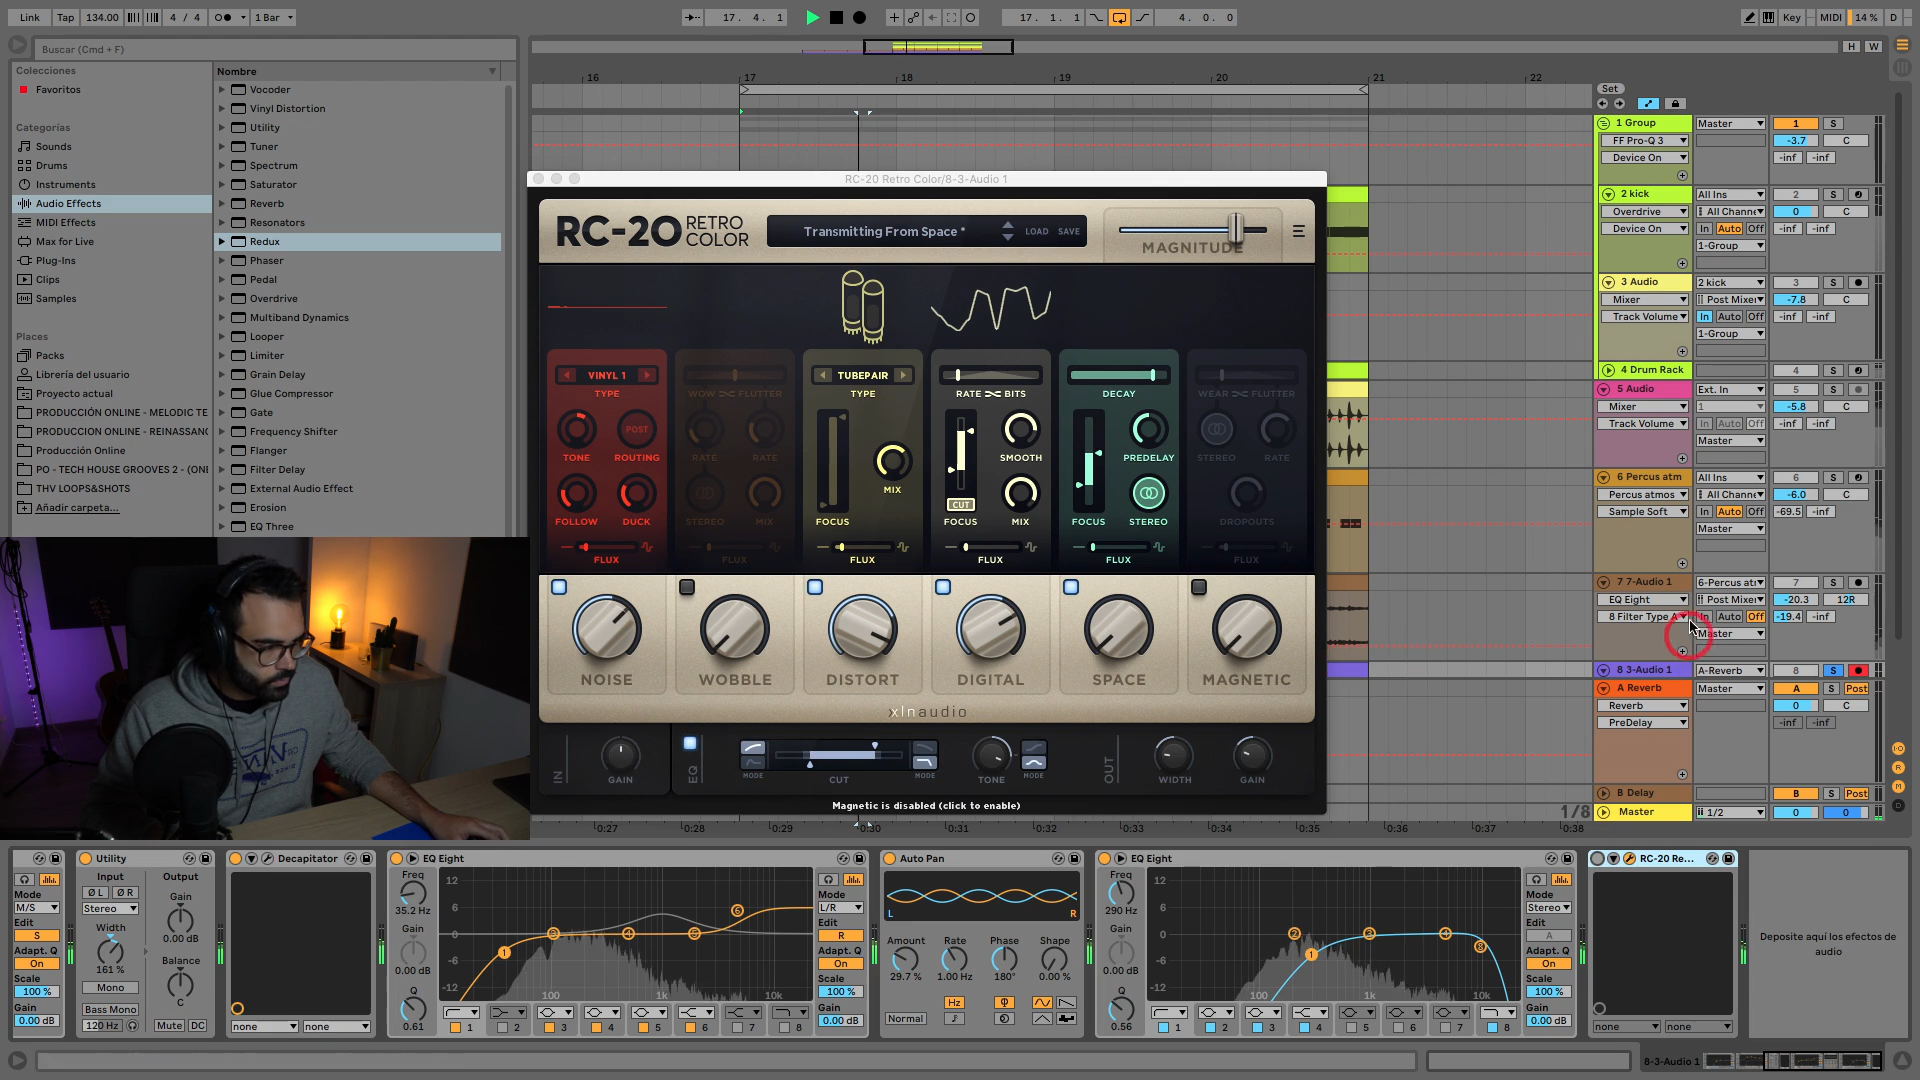
Task: Solo the 8 3-Audio 1 track
Action: pos(1833,670)
